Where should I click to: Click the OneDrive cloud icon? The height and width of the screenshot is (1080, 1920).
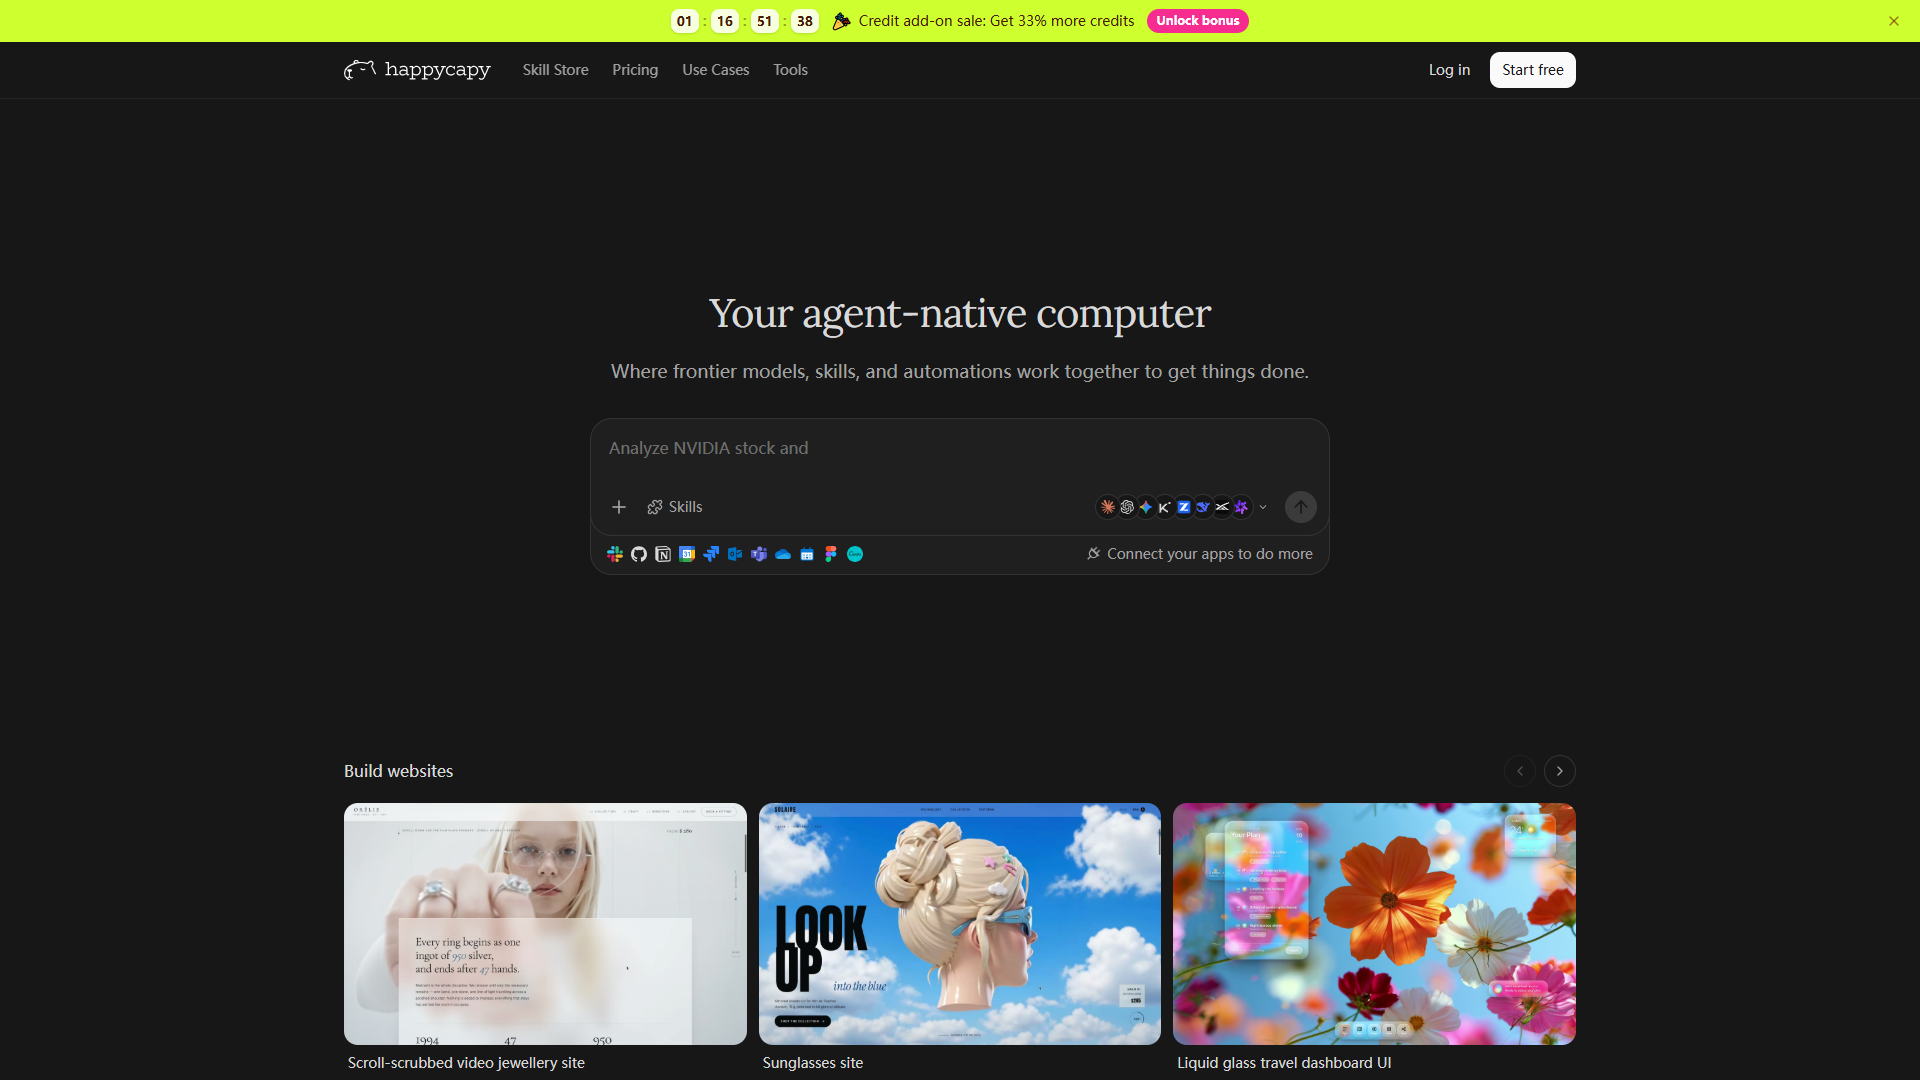[x=783, y=554]
